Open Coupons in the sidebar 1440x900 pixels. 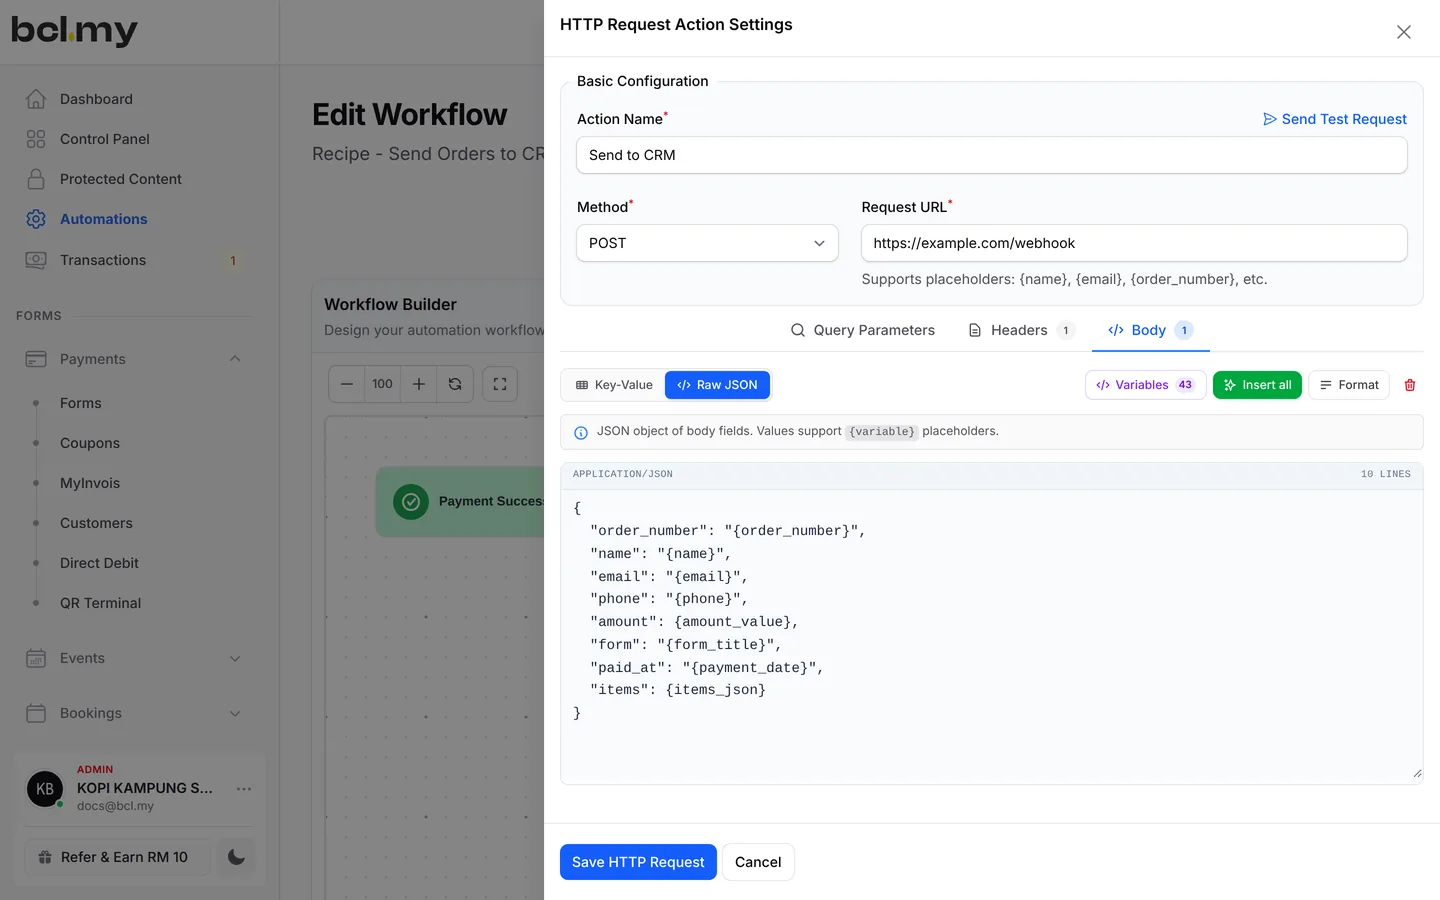point(90,443)
